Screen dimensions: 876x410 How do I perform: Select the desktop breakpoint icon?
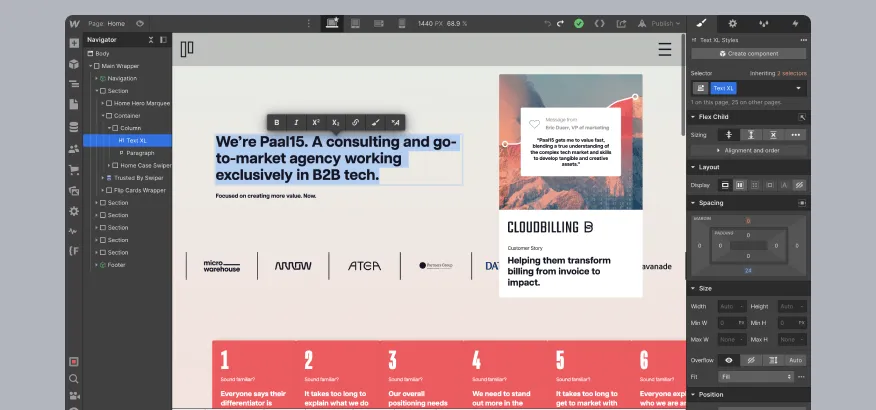[332, 23]
